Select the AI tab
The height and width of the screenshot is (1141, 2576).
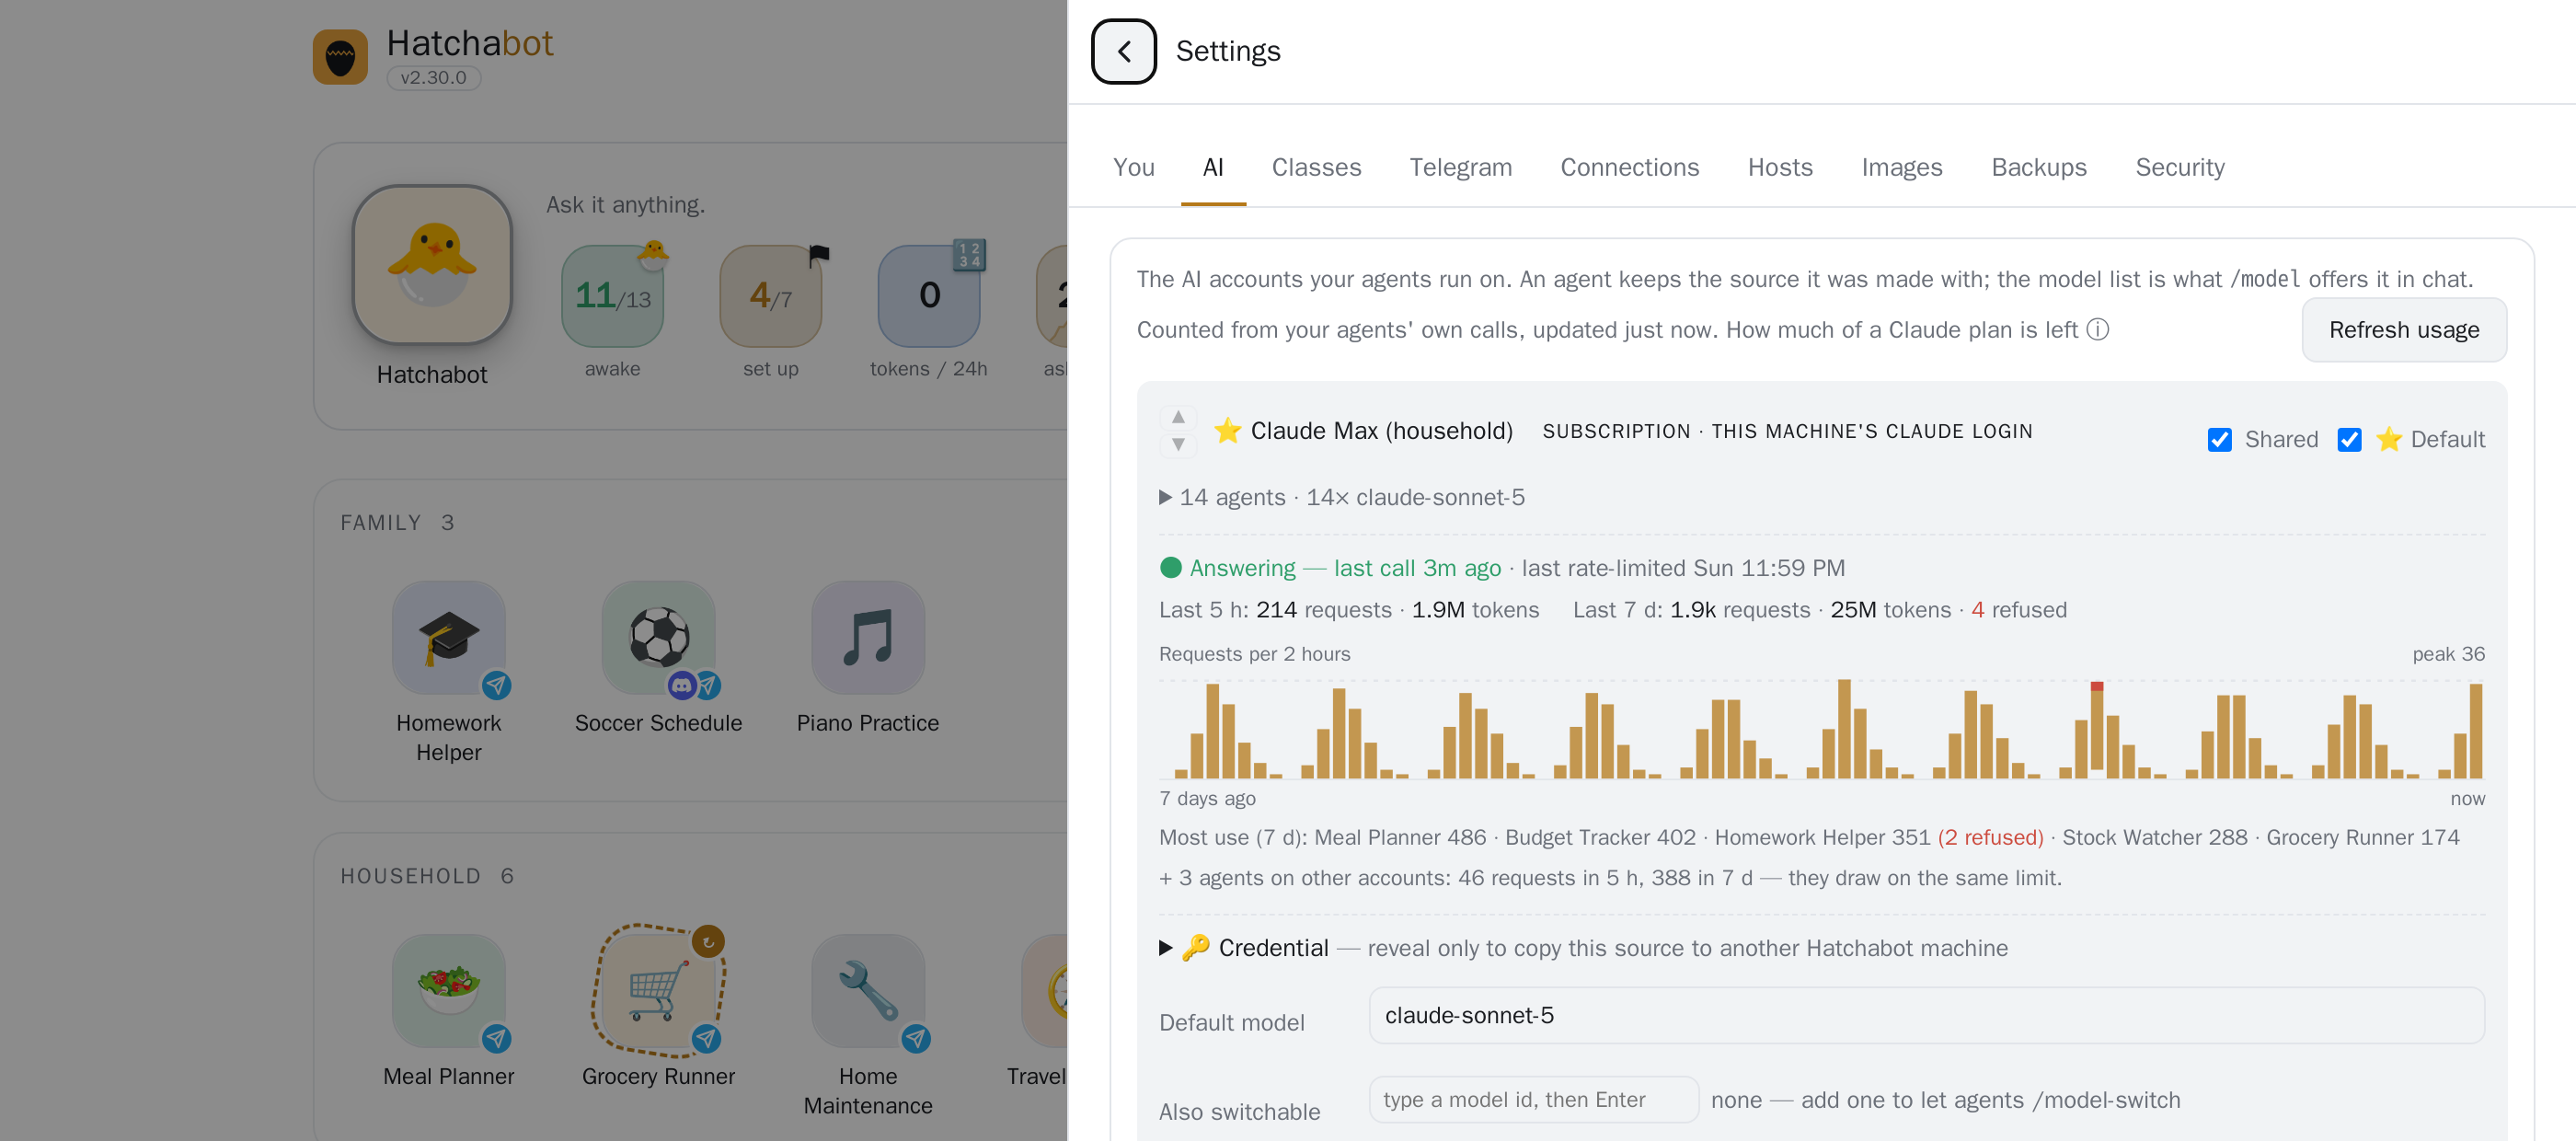tap(1212, 167)
